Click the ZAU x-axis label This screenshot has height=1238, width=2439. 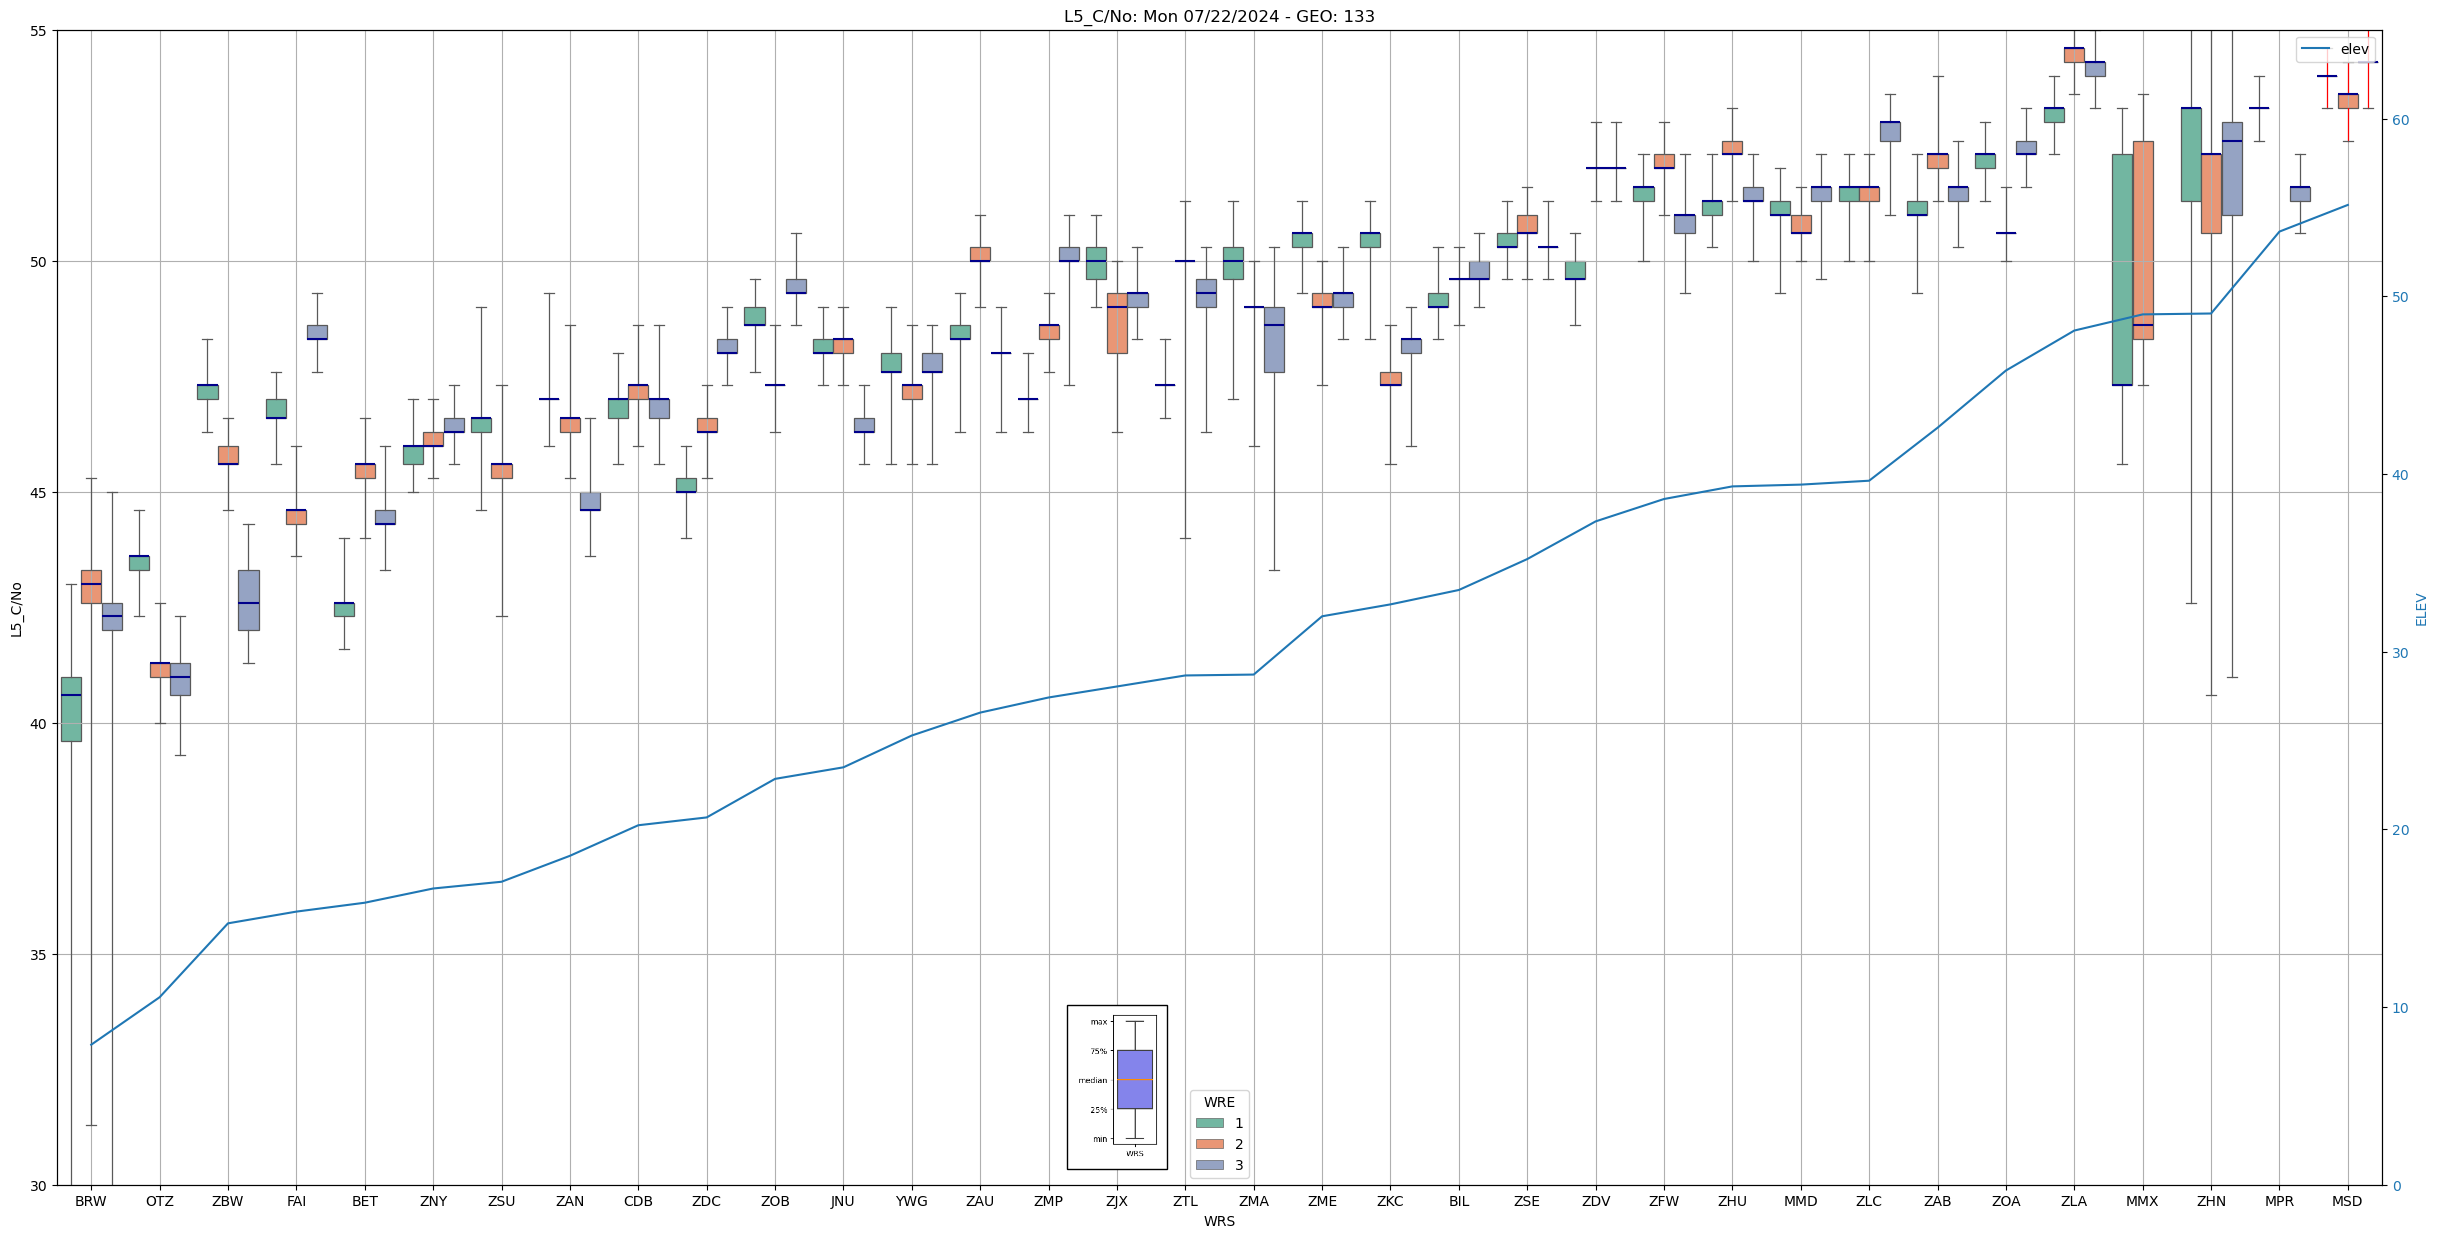point(980,1201)
